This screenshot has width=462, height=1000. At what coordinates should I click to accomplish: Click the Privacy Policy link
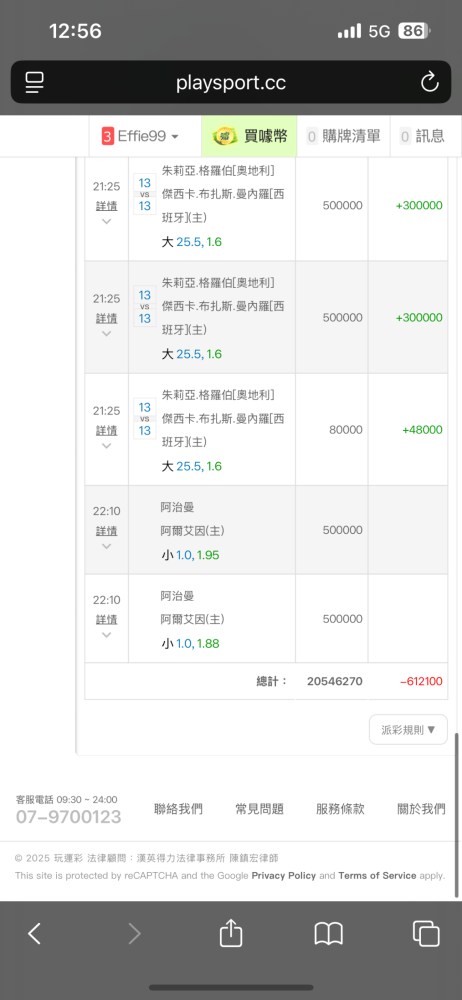click(283, 876)
